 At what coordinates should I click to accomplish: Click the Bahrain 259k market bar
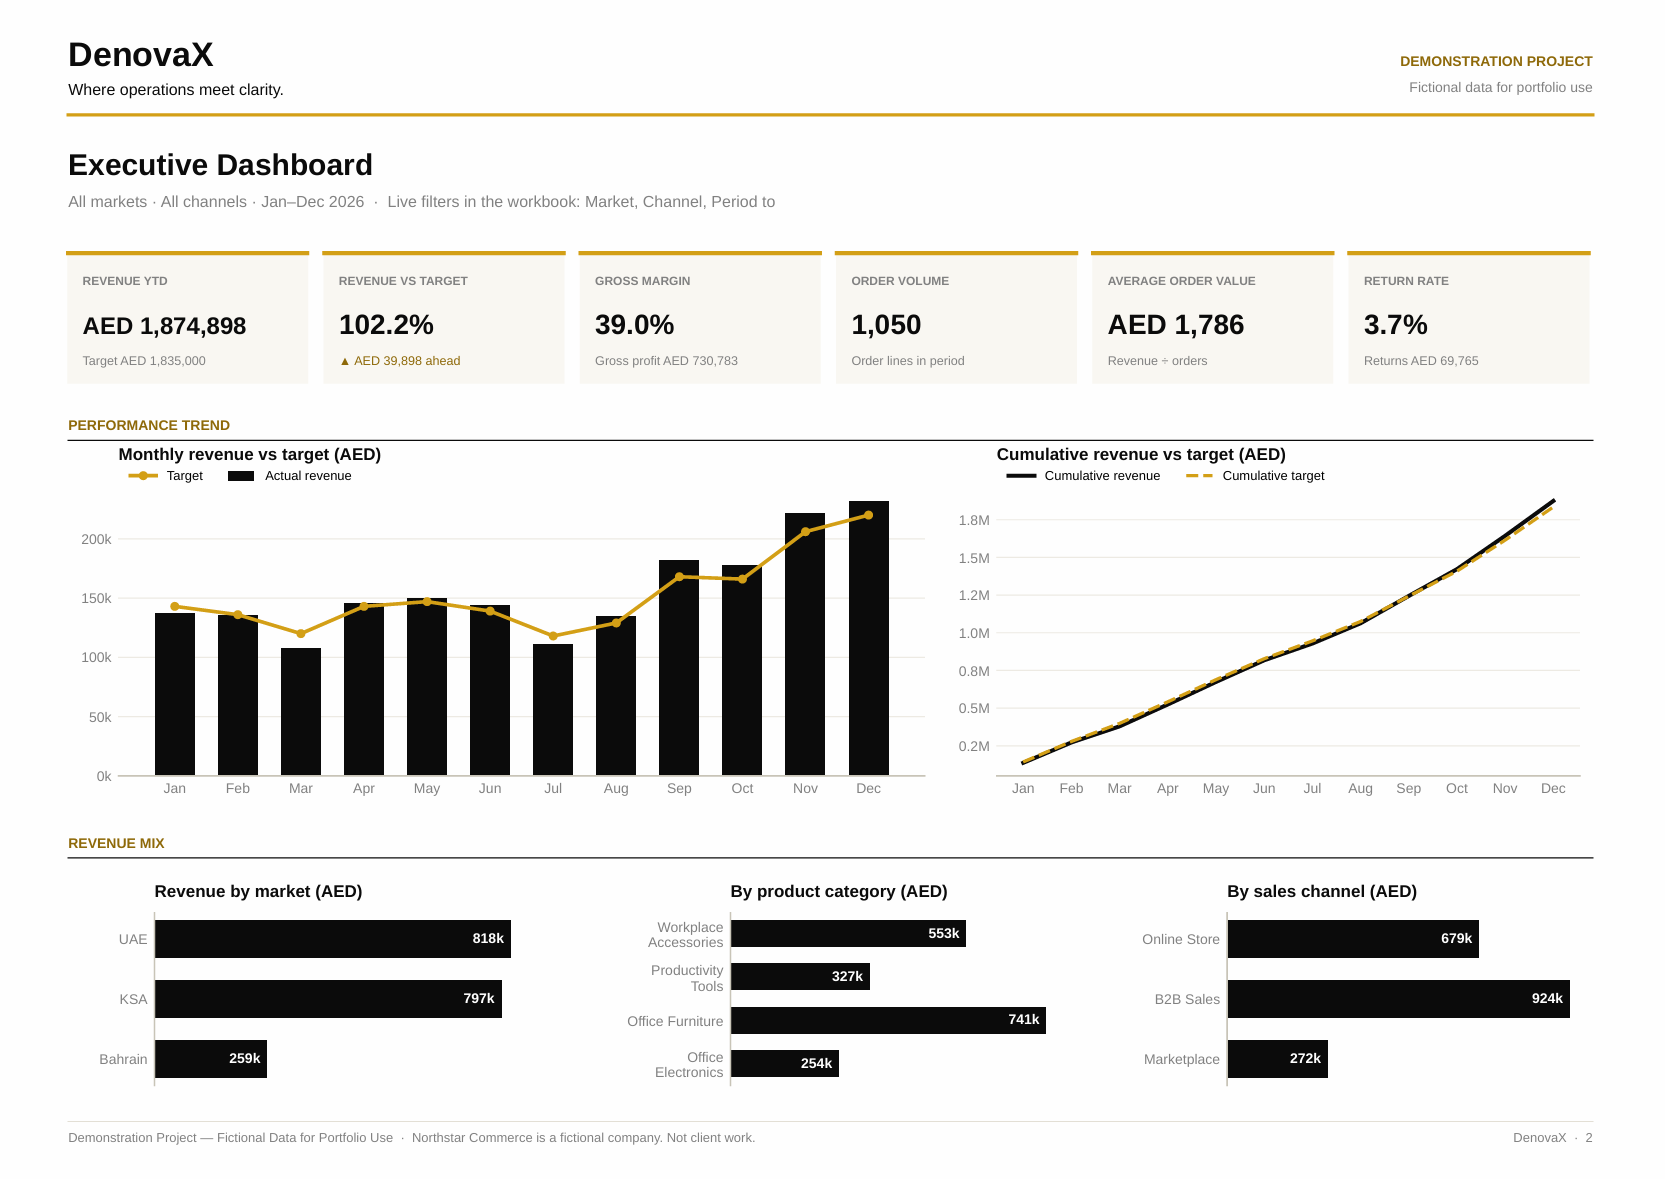tap(211, 1059)
